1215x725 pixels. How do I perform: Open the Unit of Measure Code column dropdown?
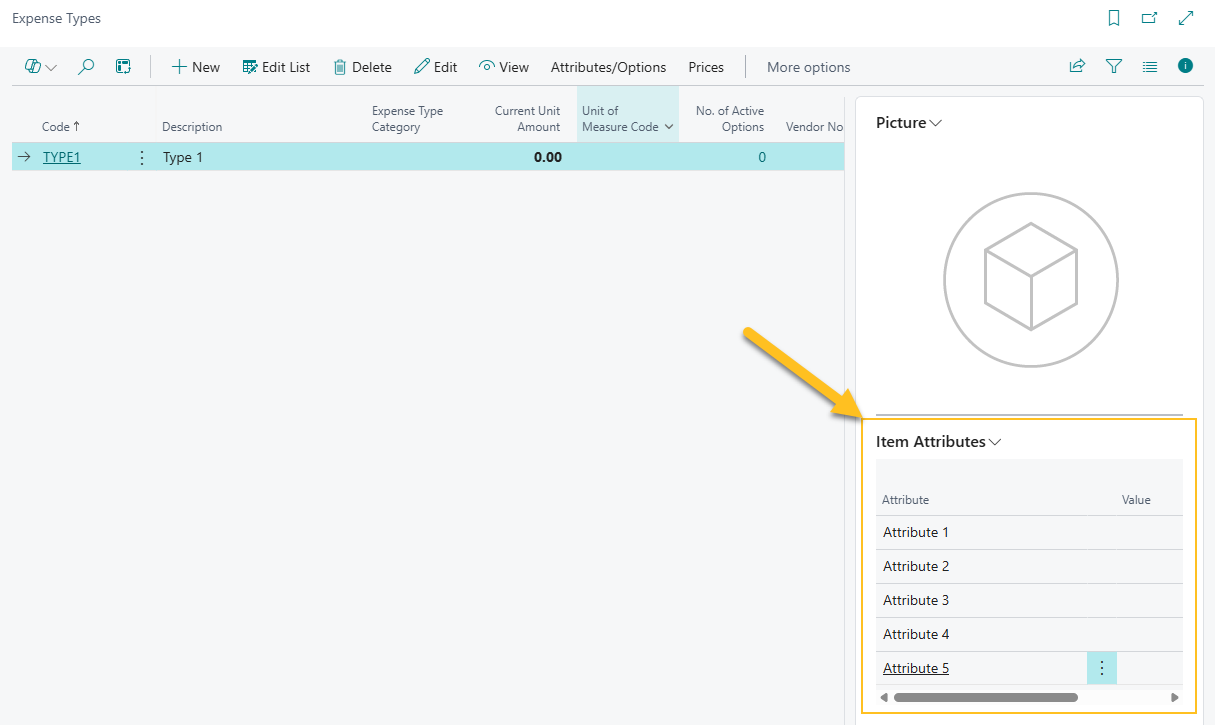pos(669,127)
